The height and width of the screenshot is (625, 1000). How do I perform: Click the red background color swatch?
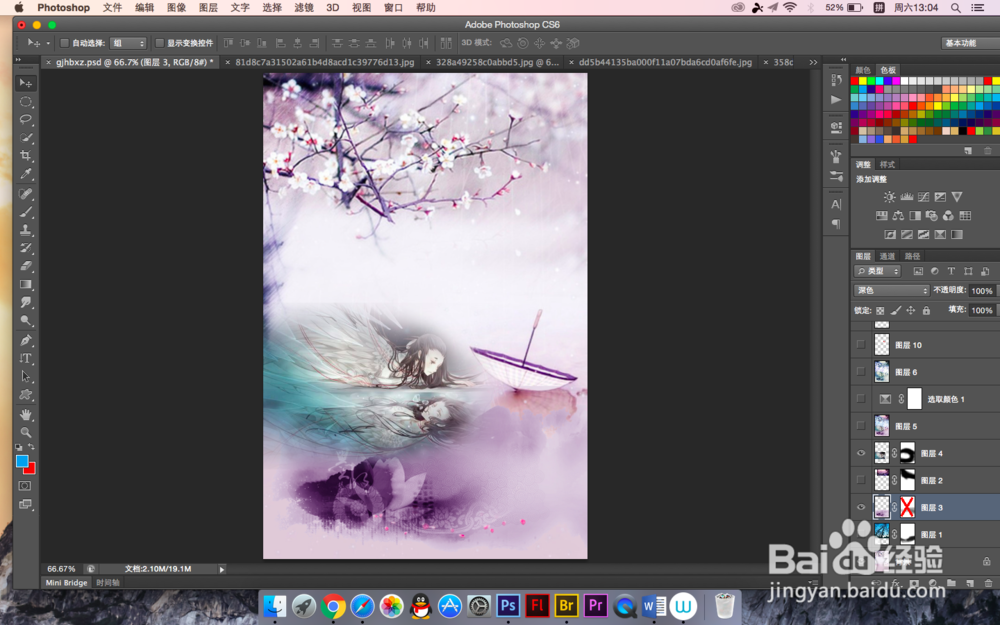(31, 469)
